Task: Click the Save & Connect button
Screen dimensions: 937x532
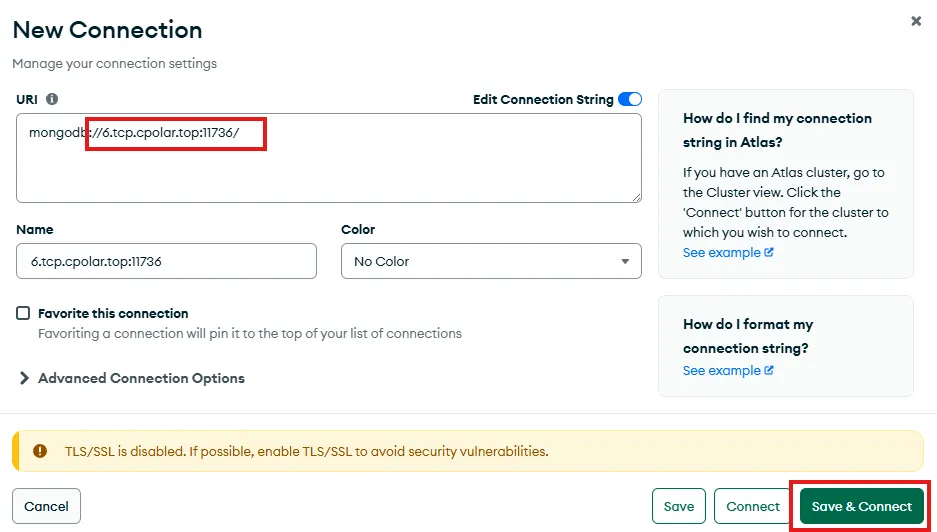Action: pyautogui.click(x=862, y=506)
